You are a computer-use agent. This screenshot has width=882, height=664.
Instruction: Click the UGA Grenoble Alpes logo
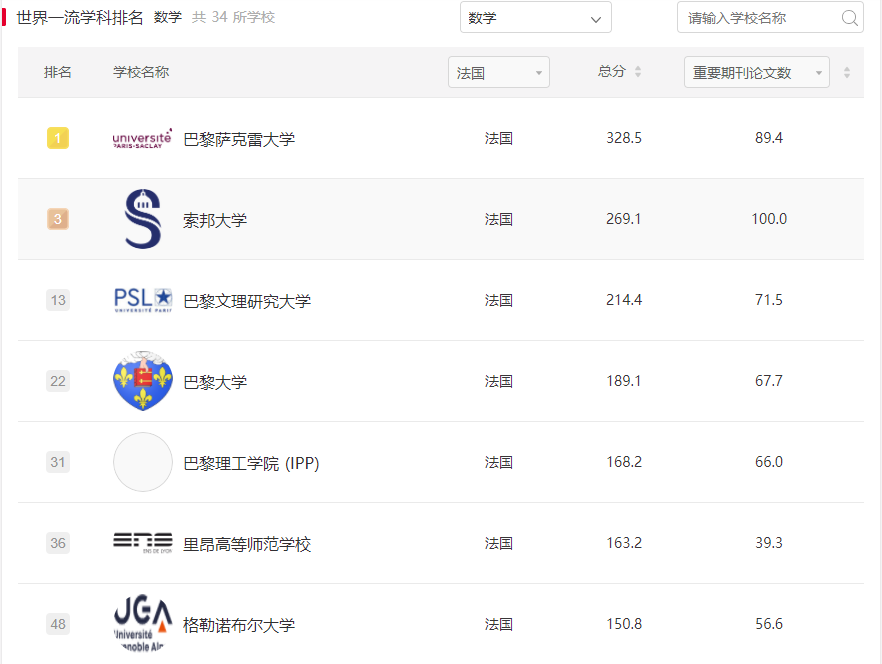click(143, 623)
